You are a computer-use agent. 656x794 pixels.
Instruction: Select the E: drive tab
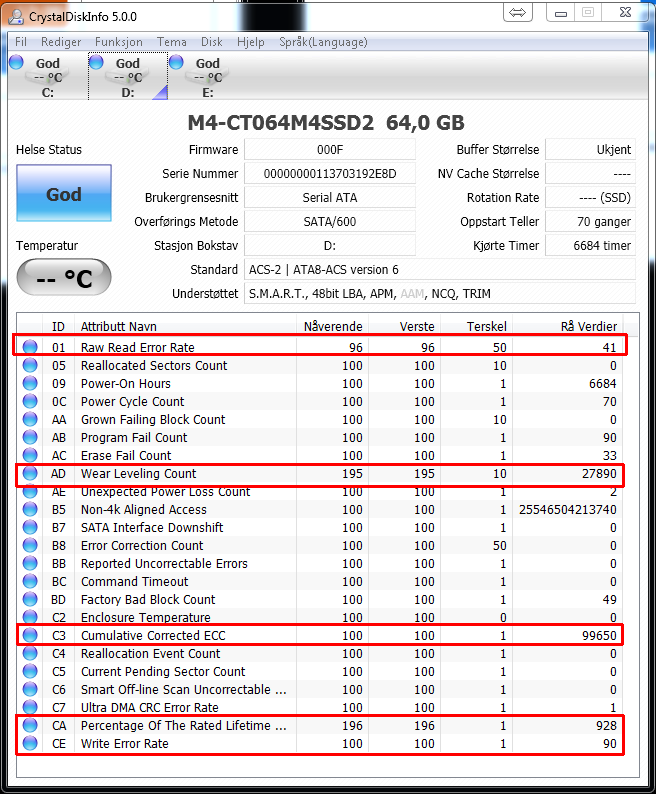click(208, 76)
